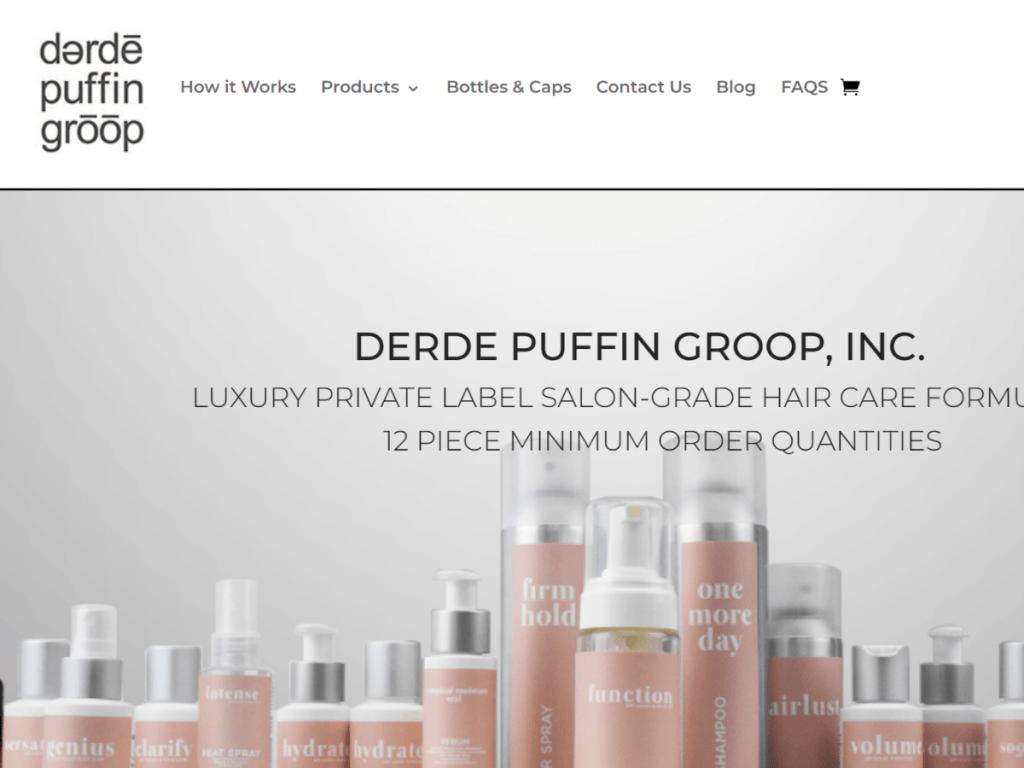This screenshot has width=1024, height=768.
Task: Click the 12 Piece Minimum Order Quantities text
Action: click(x=662, y=441)
